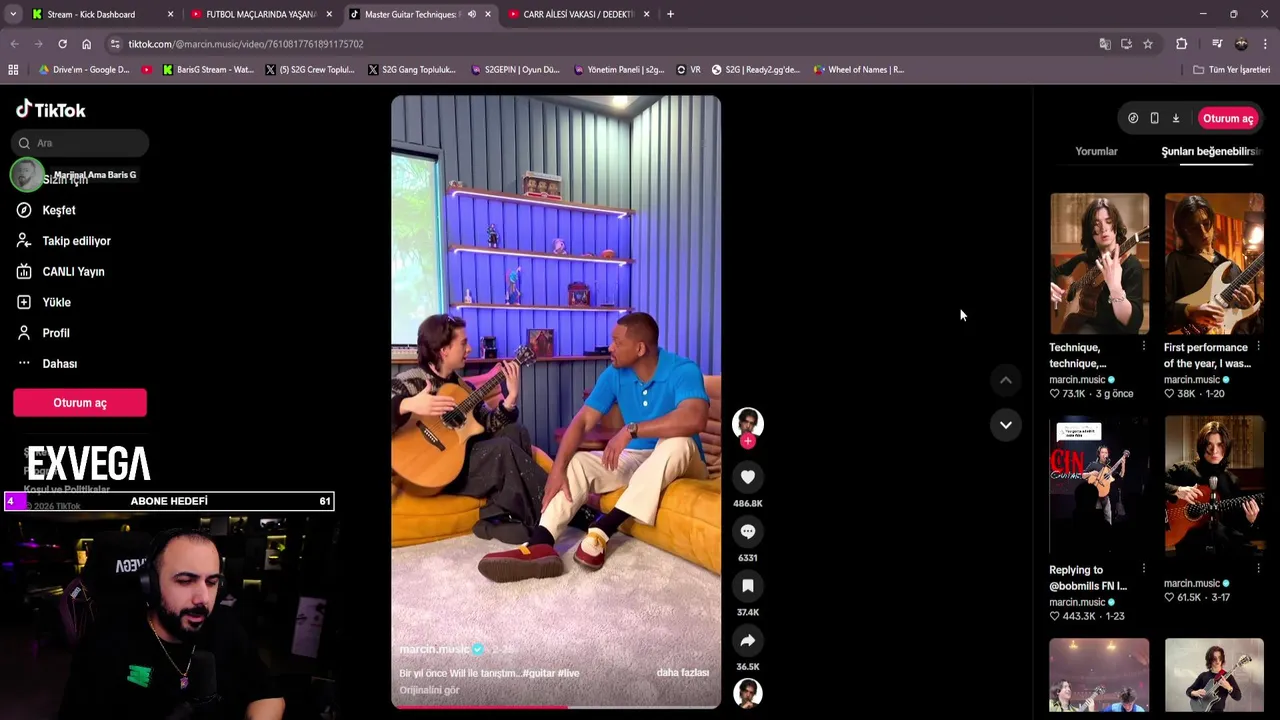Open Profil in sidebar

tap(43, 333)
